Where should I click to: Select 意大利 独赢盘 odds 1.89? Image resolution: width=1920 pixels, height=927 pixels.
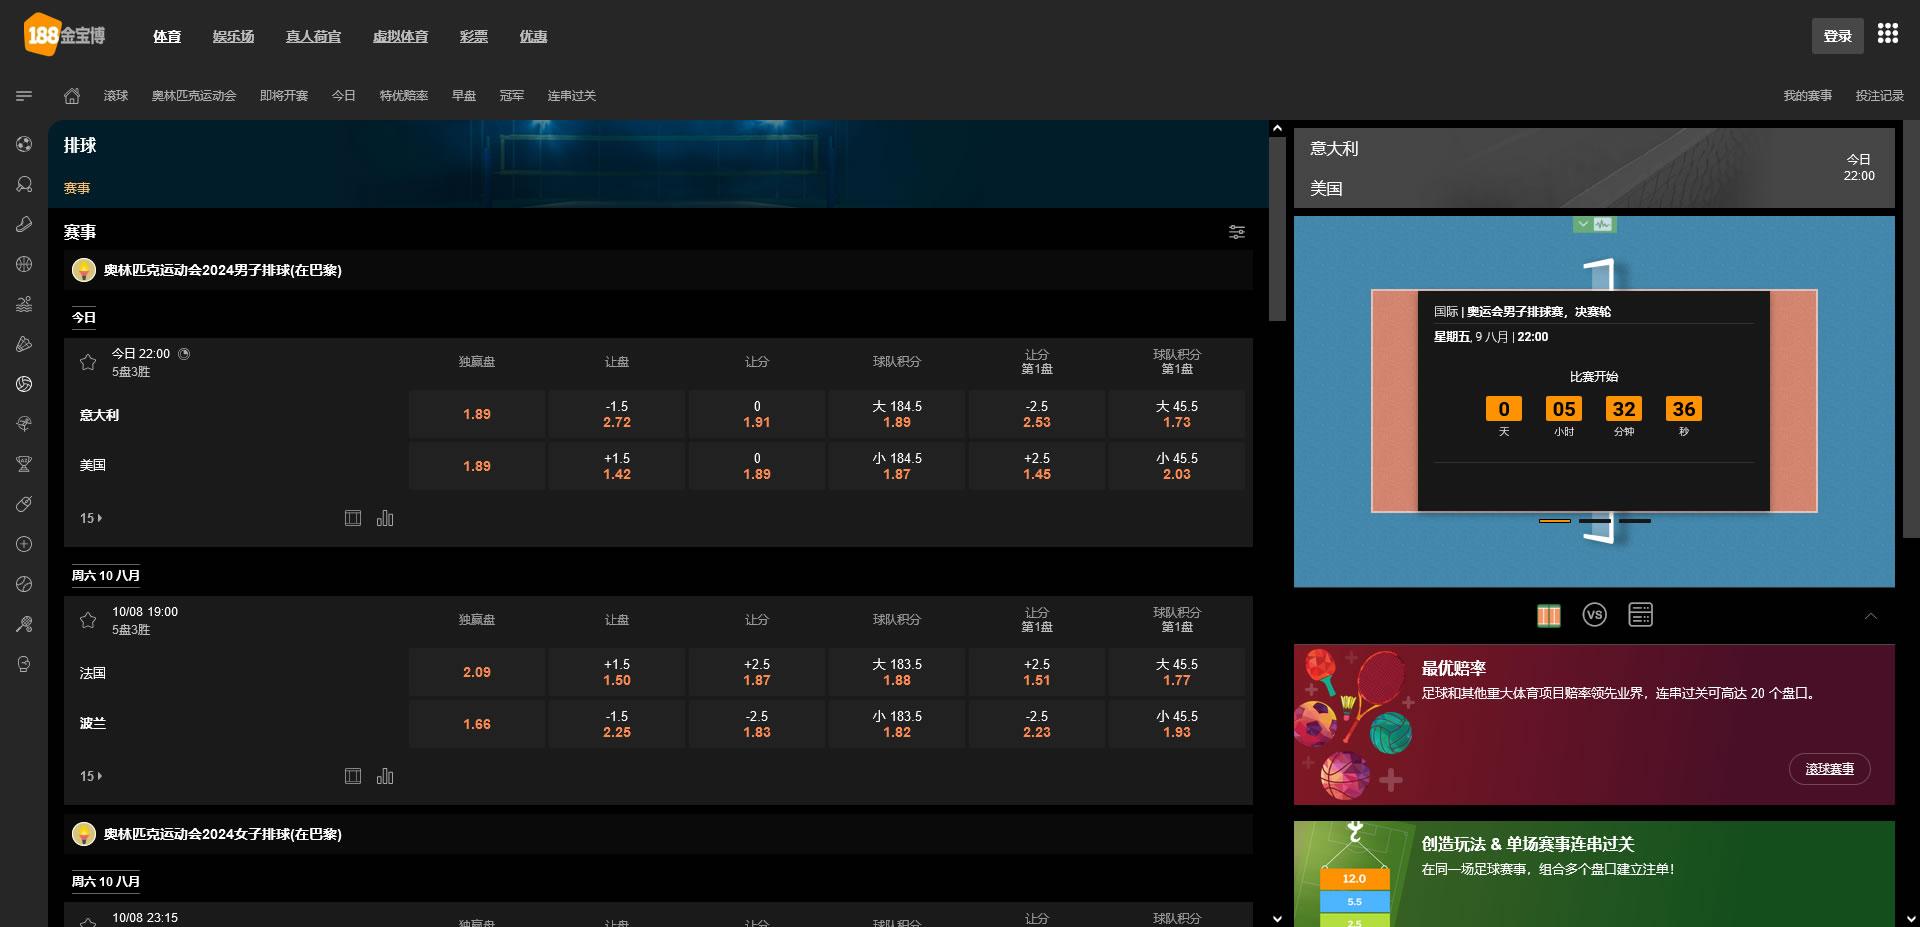click(x=477, y=414)
